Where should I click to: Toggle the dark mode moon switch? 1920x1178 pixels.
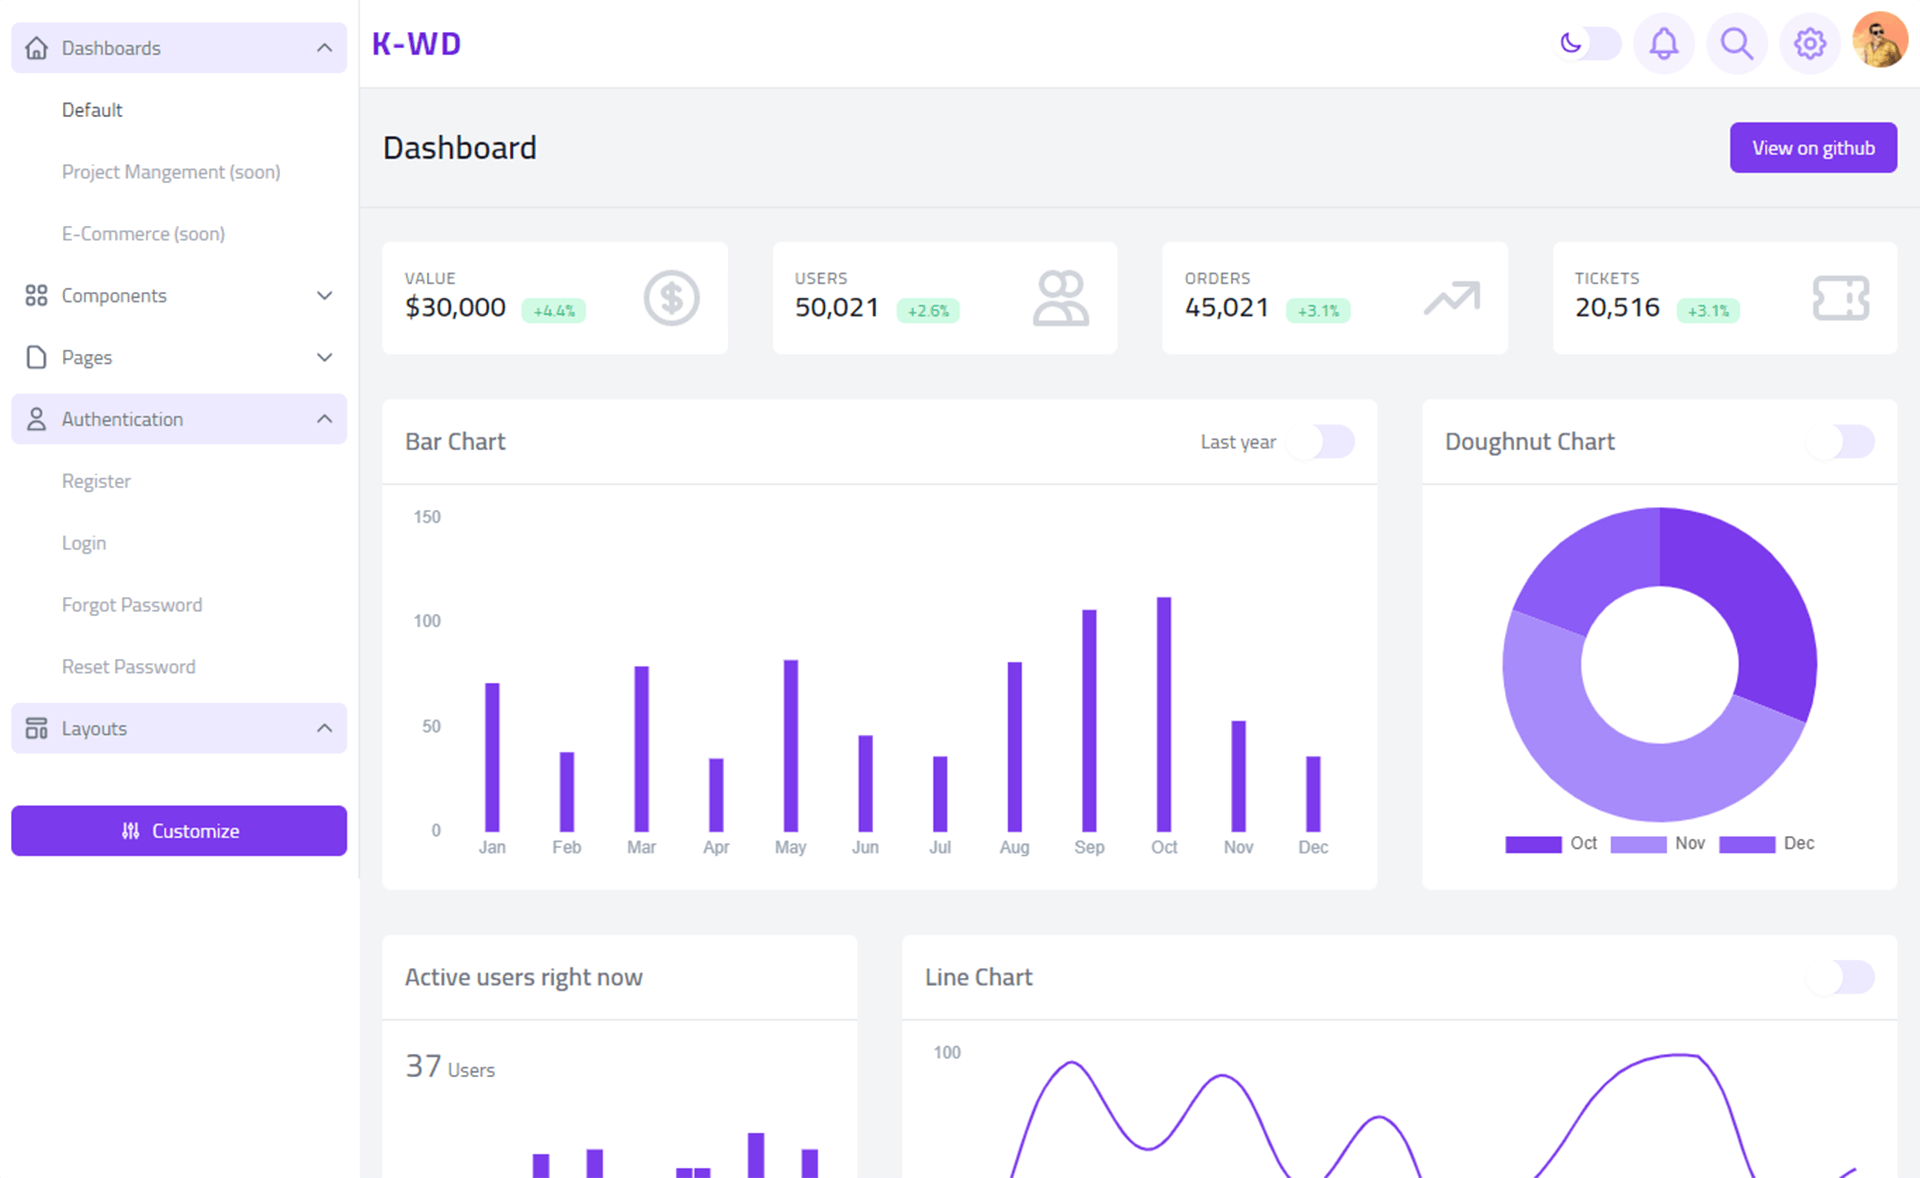(1584, 45)
